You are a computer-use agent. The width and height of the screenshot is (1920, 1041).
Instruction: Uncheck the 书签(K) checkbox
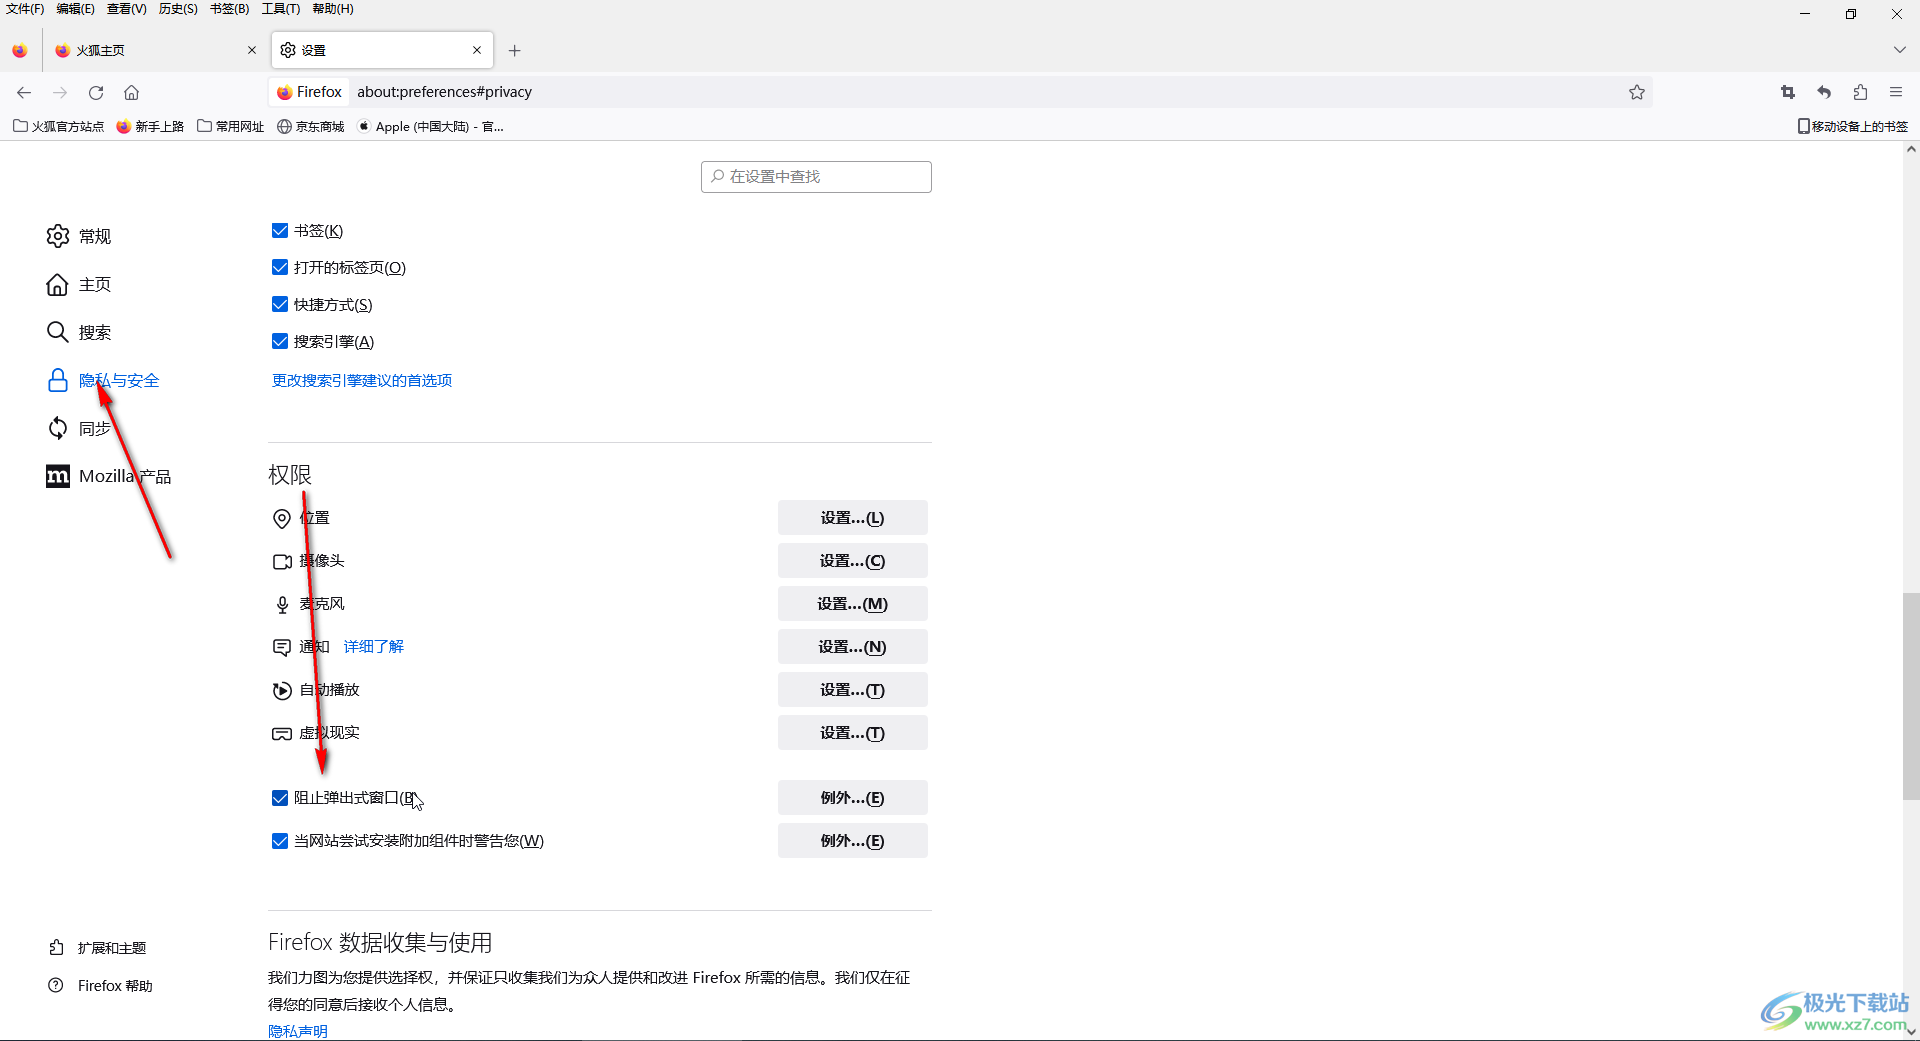tap(280, 230)
